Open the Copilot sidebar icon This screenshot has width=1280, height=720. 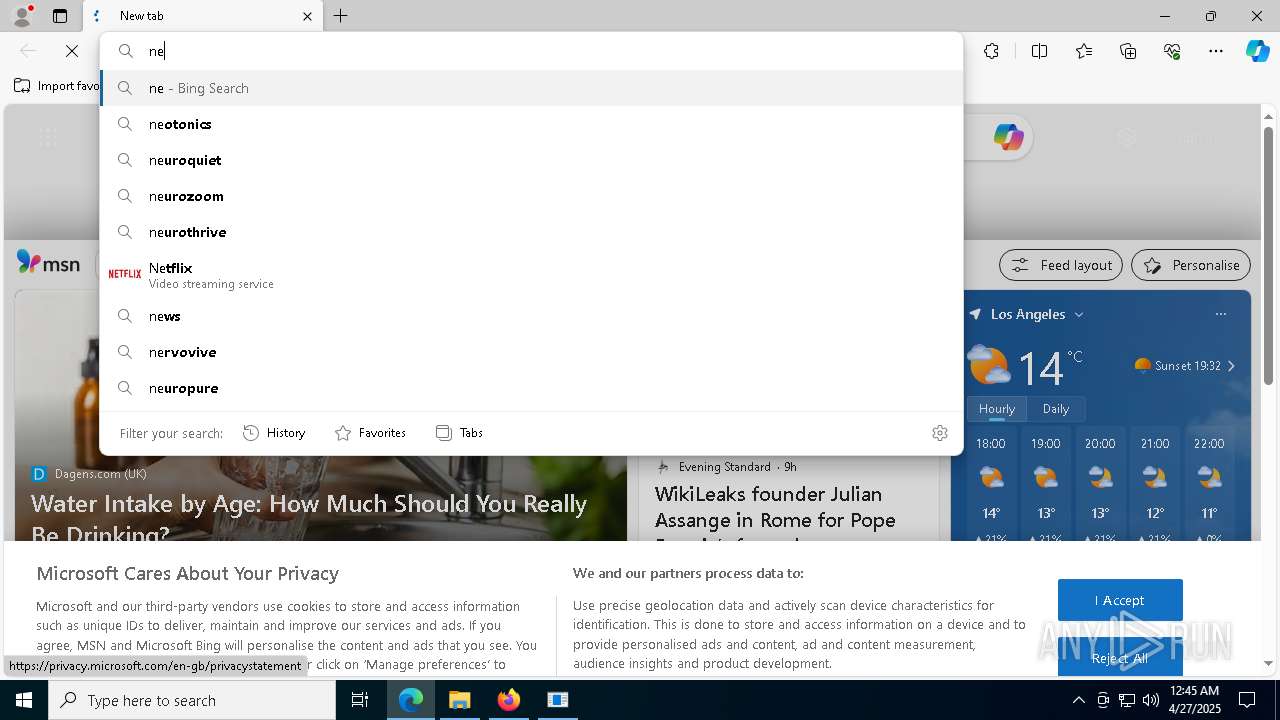pos(1257,51)
